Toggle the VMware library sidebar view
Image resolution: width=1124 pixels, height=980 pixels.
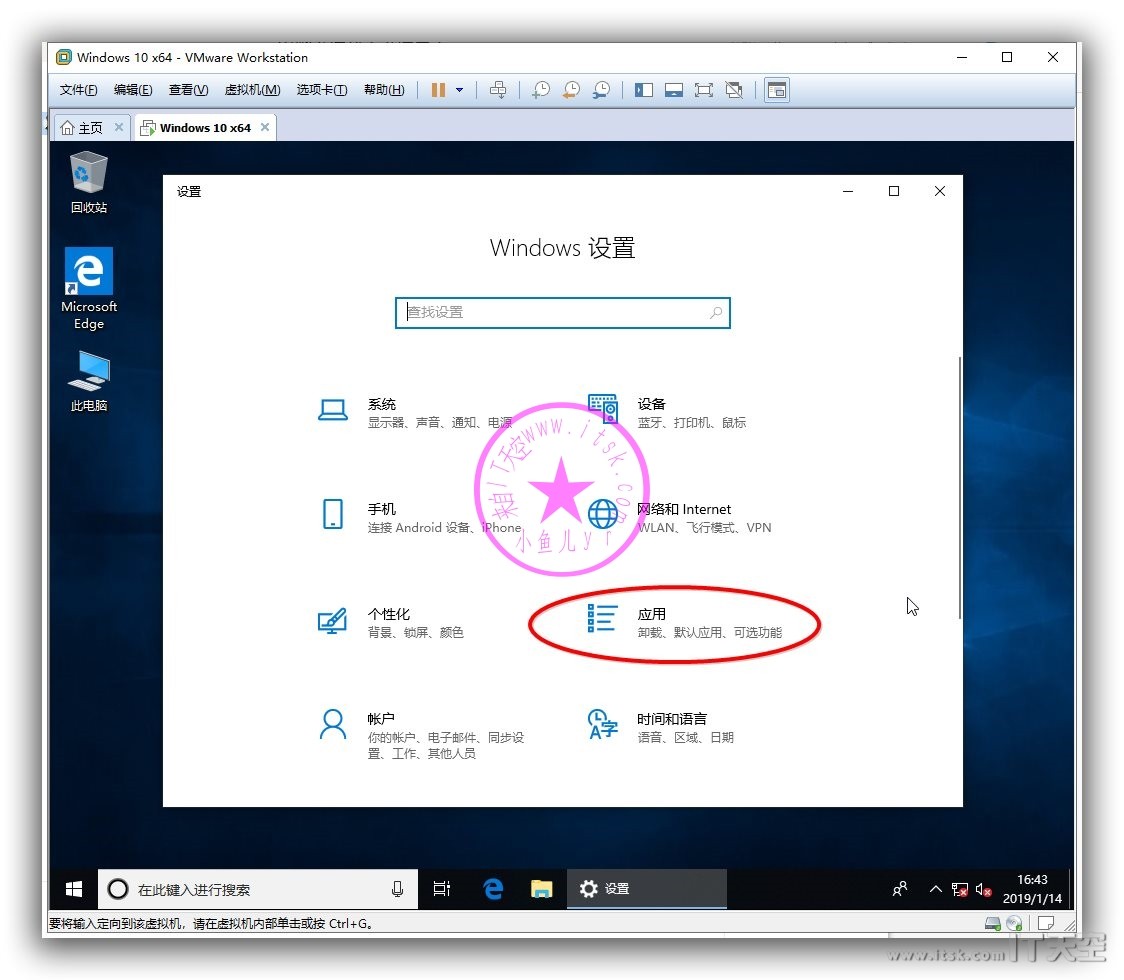click(644, 90)
